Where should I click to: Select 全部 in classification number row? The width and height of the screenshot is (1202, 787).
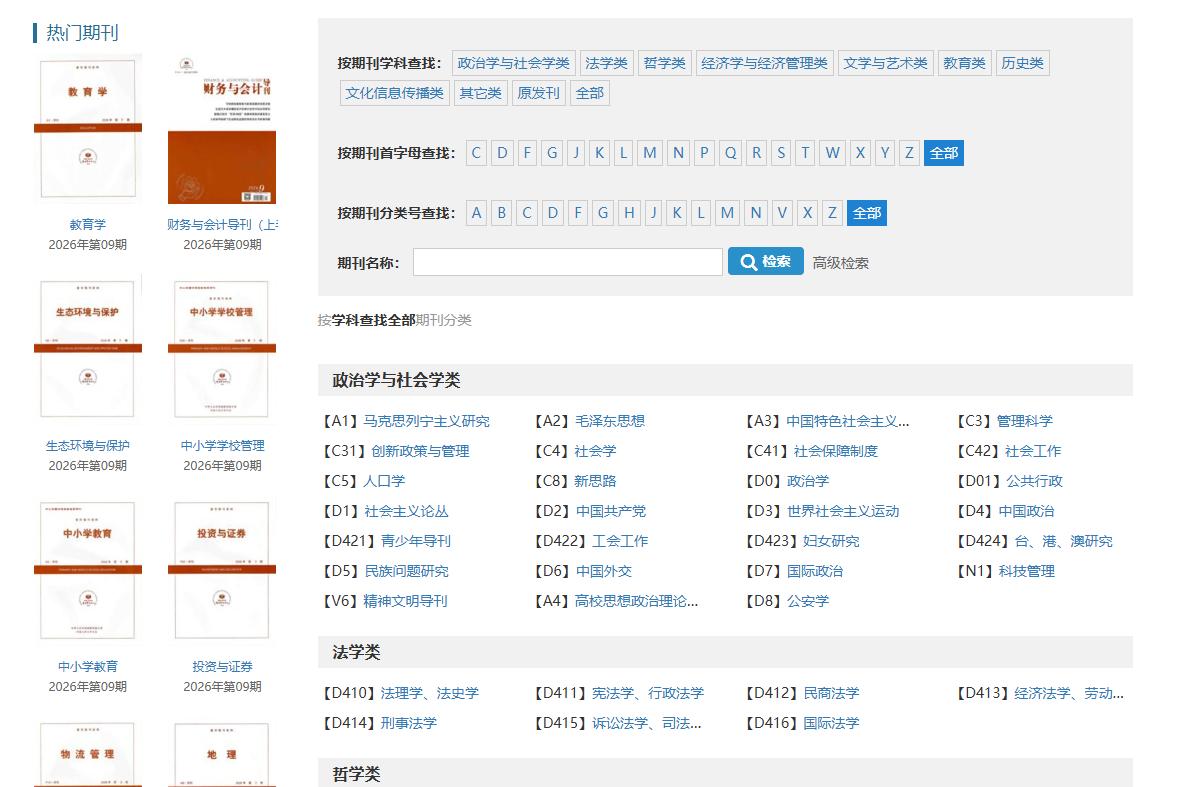[866, 213]
